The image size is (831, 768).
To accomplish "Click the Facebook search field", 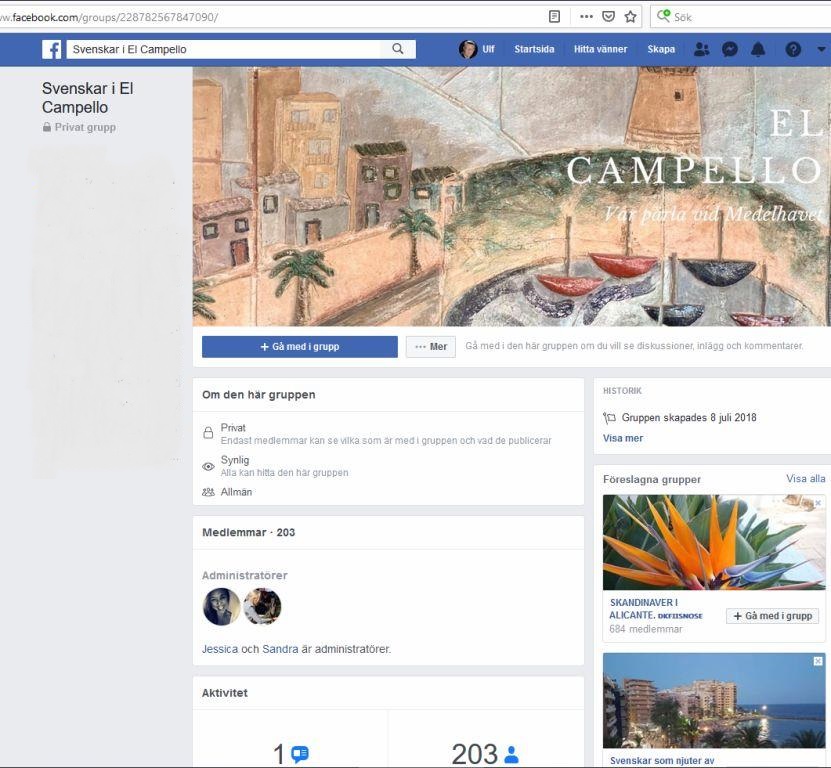I will coord(223,49).
